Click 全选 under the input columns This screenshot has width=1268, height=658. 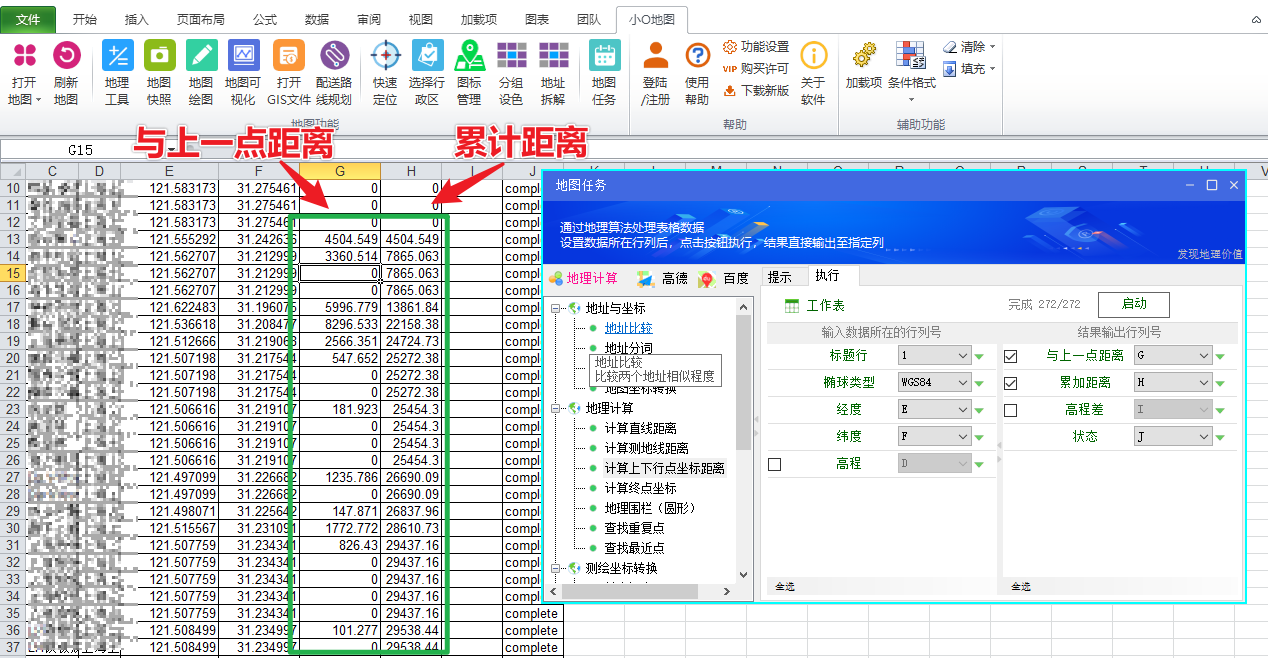click(785, 587)
